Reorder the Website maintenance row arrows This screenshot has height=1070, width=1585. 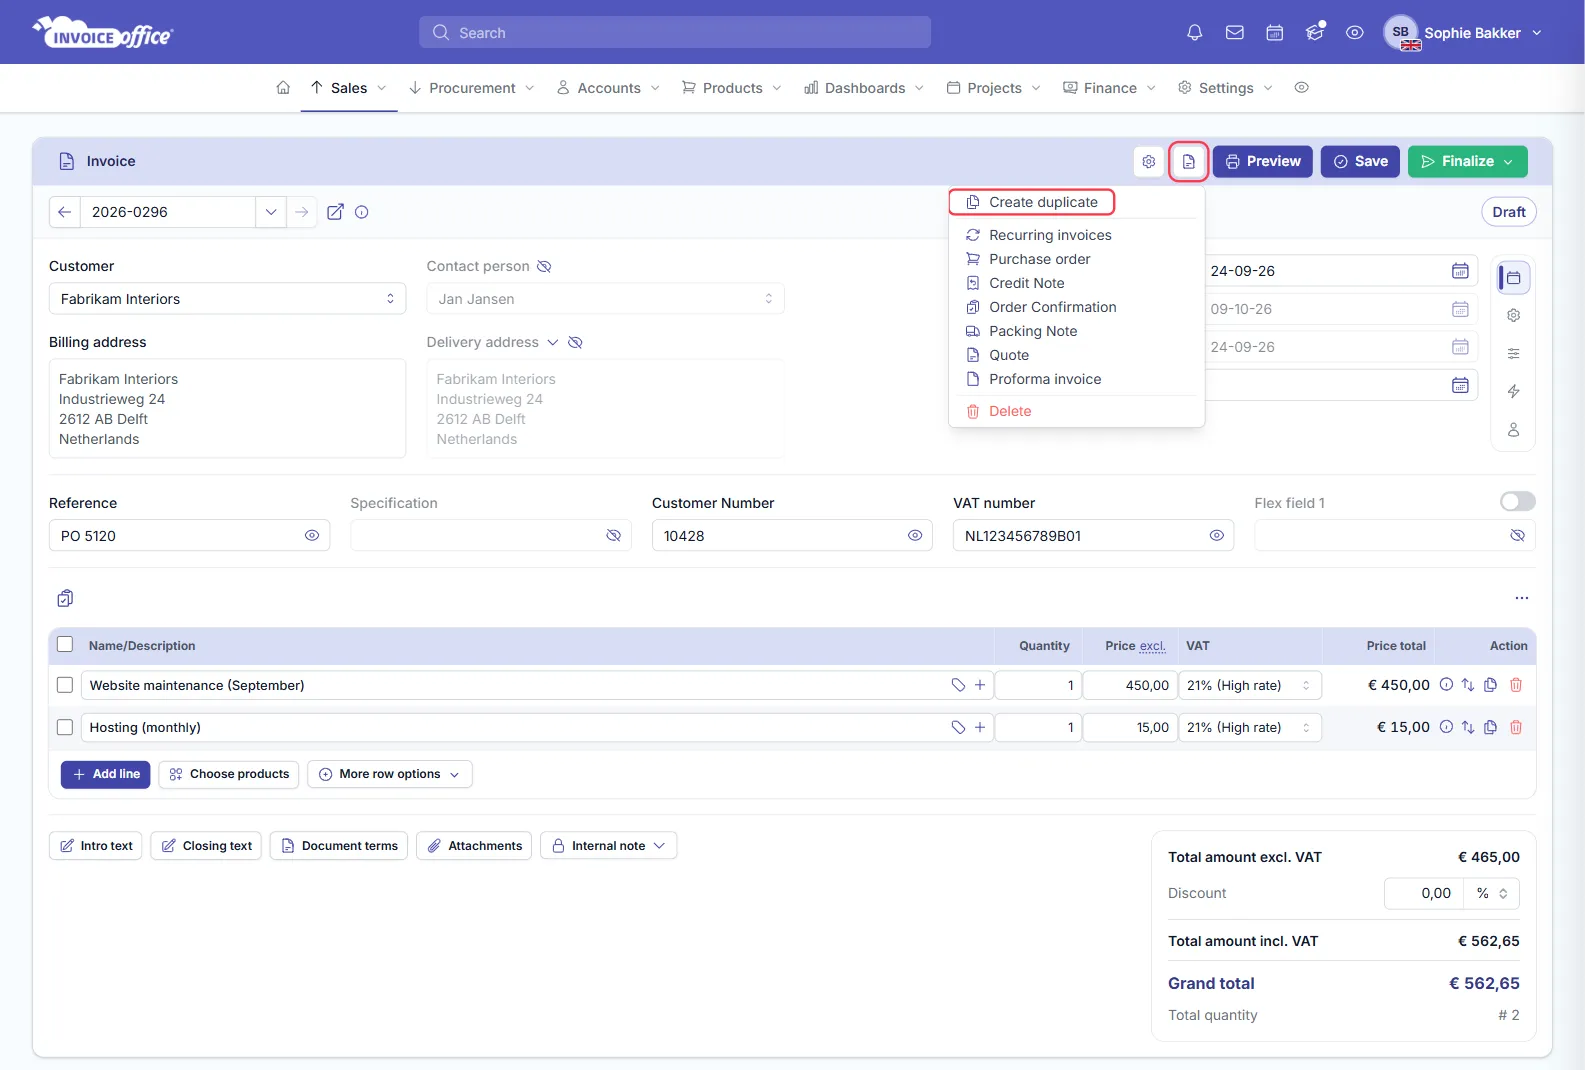click(x=1468, y=685)
